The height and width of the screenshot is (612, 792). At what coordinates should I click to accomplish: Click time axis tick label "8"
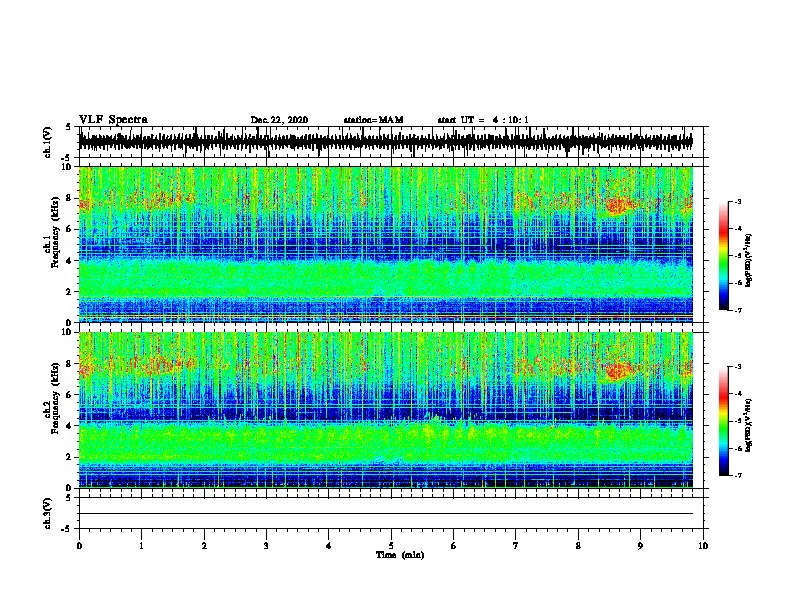(578, 546)
